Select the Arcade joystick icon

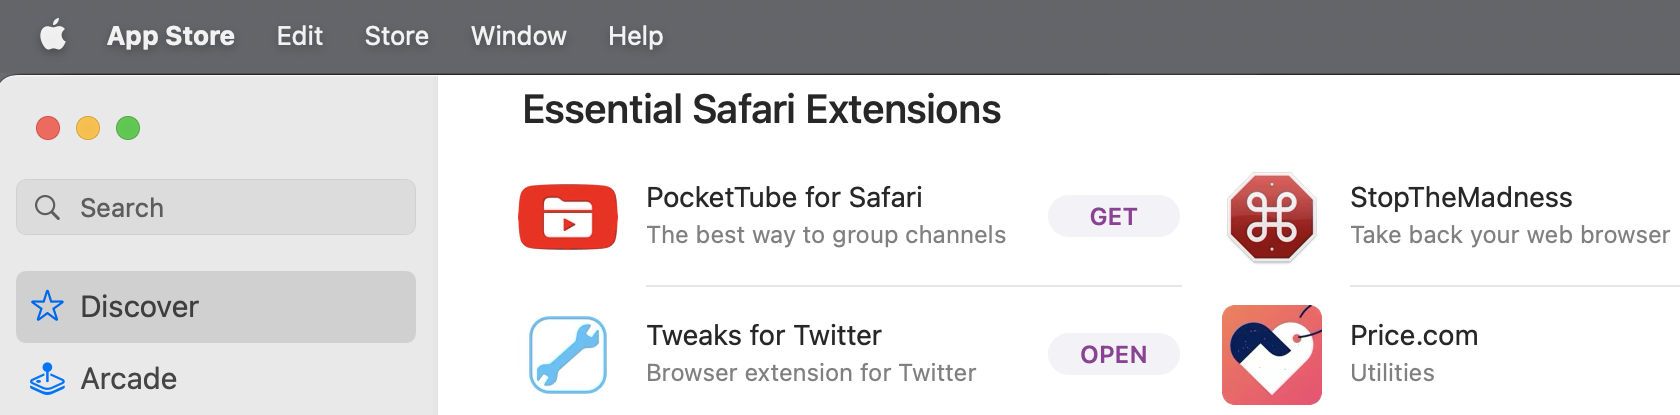(48, 378)
